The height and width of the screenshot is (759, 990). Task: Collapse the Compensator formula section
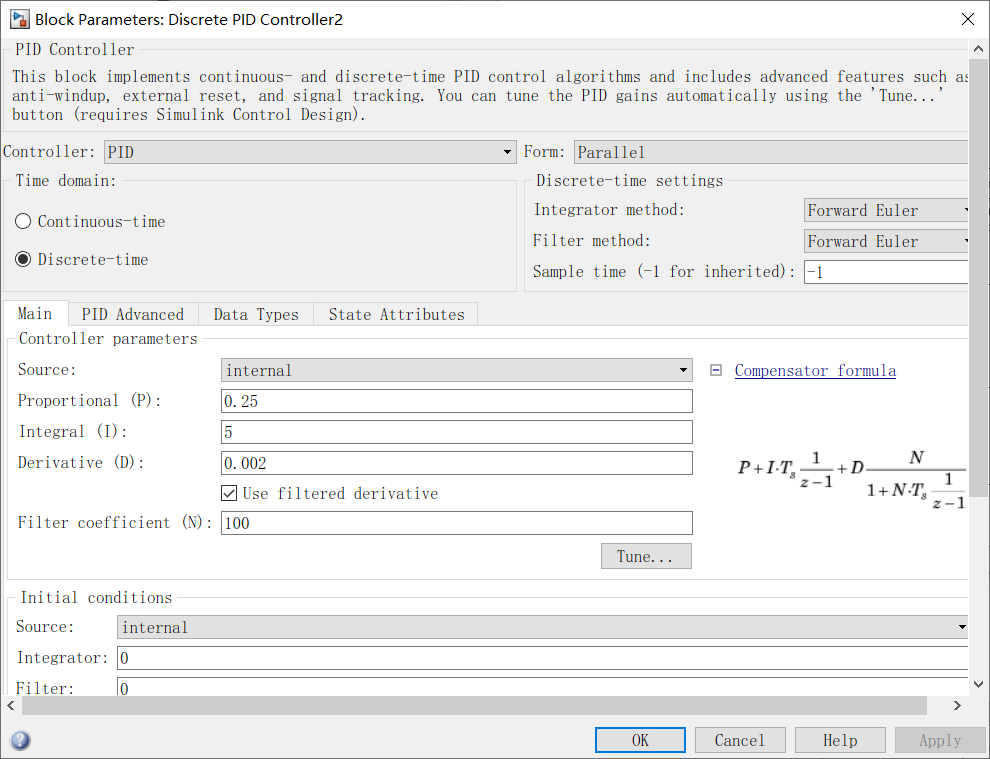coord(716,370)
